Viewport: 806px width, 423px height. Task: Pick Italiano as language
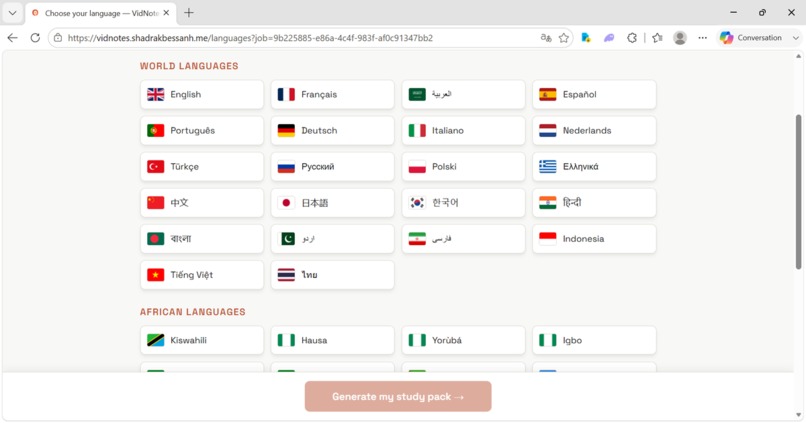(x=463, y=131)
